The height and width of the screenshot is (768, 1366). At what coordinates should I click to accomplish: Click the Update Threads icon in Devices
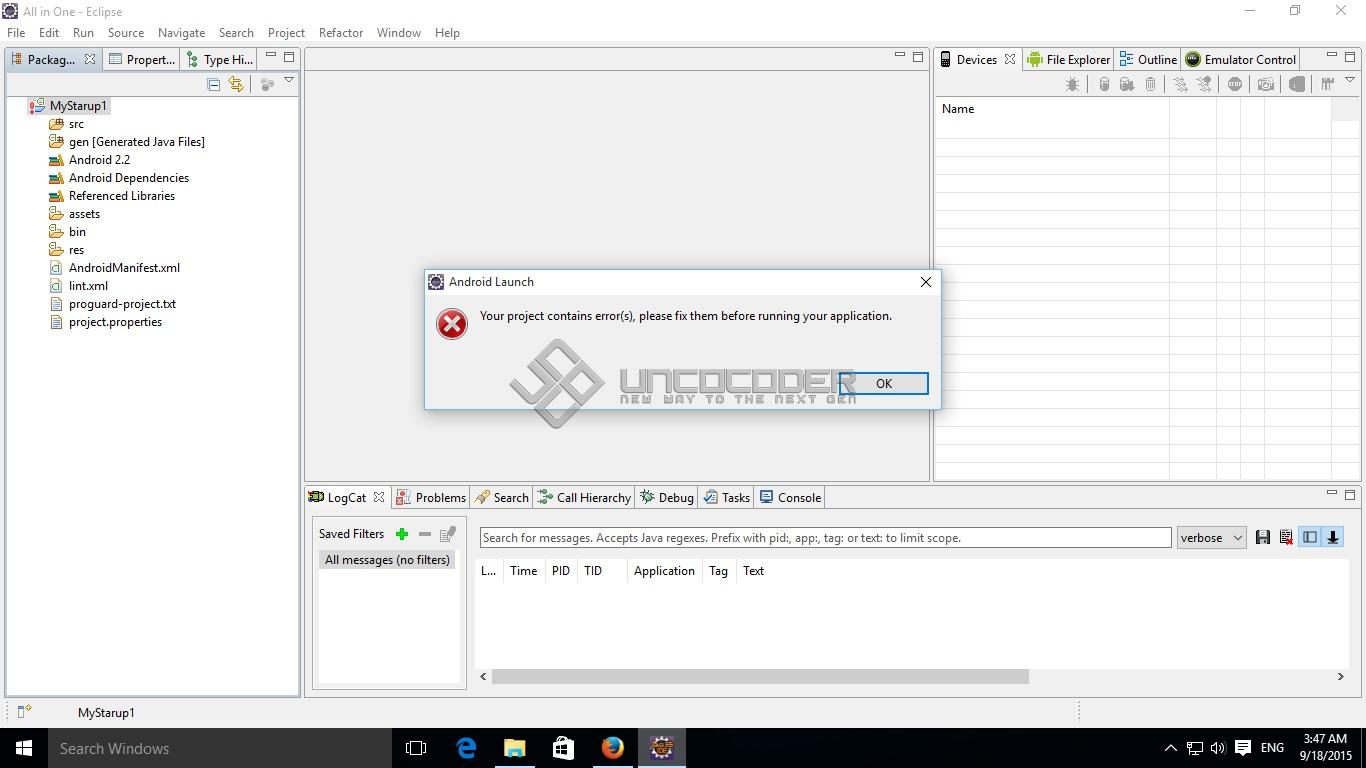(1181, 85)
